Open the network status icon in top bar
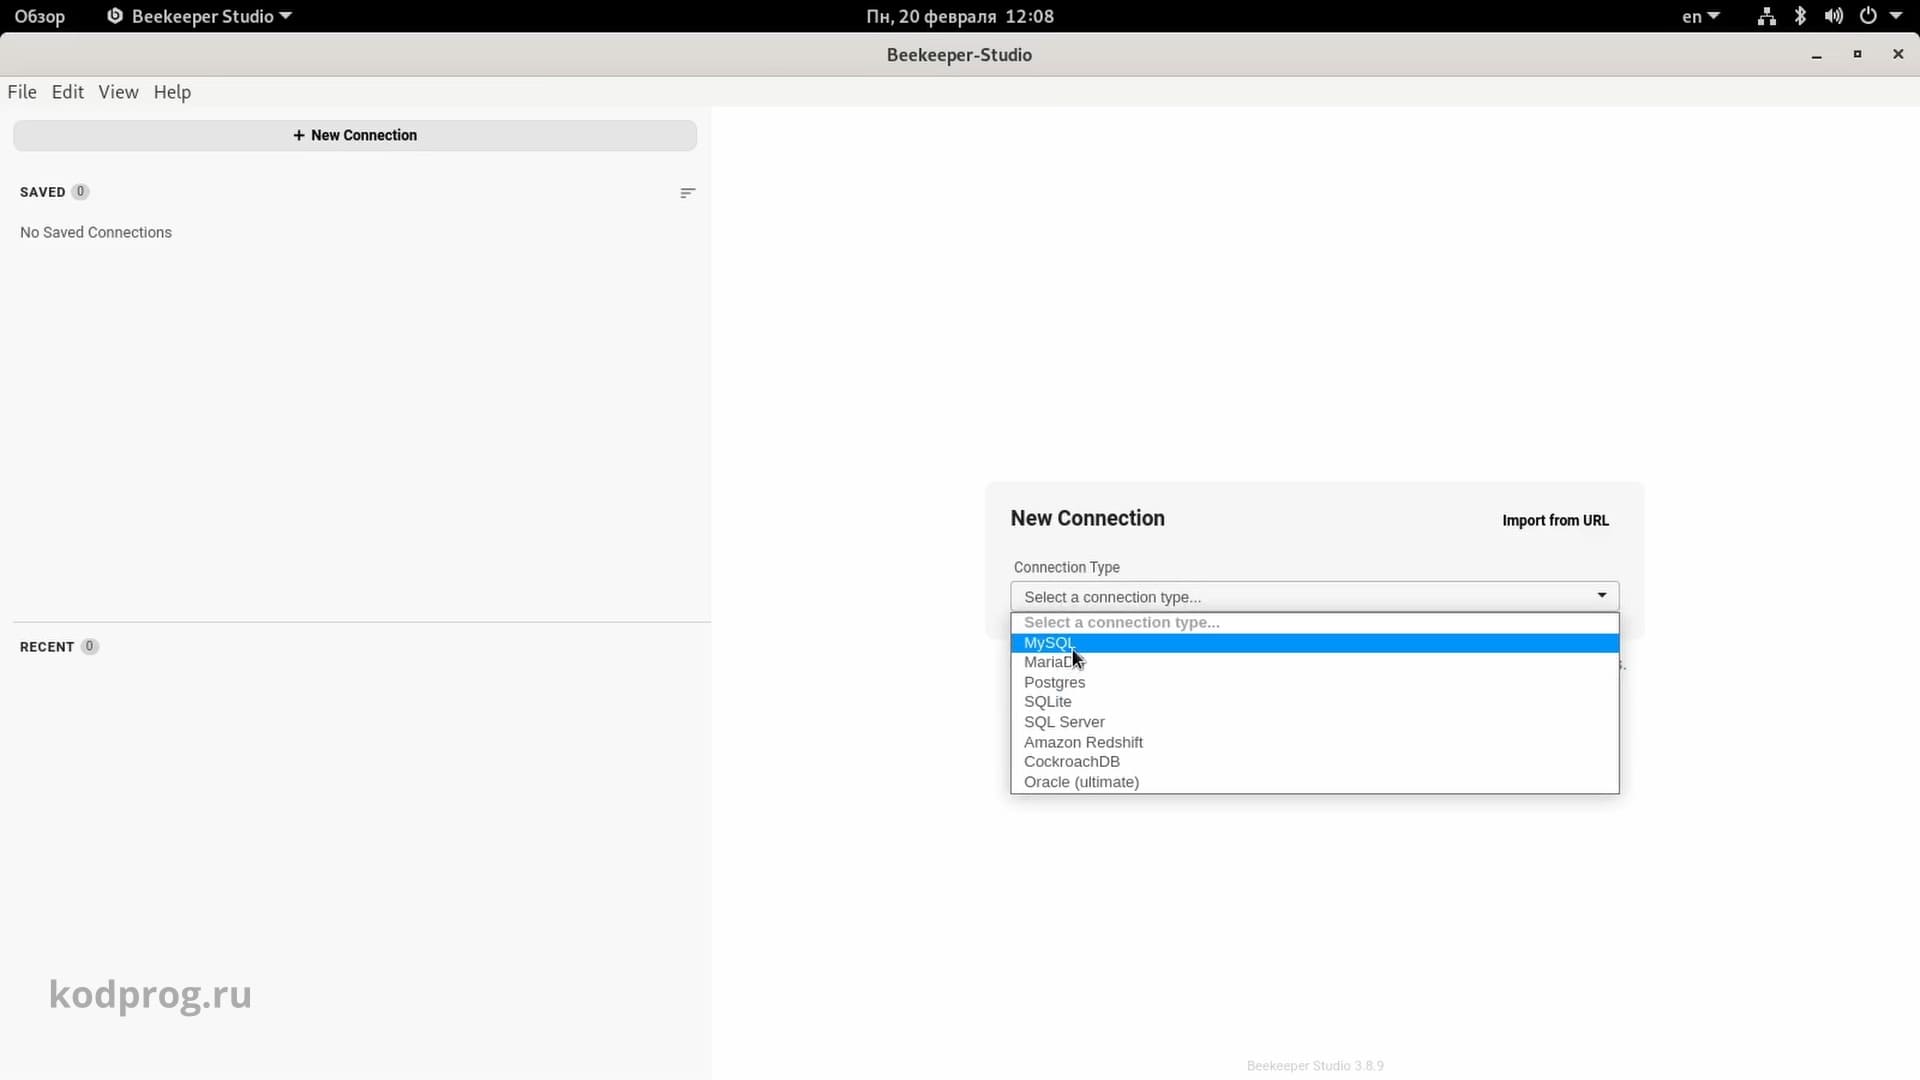The height and width of the screenshot is (1080, 1920). (1767, 16)
